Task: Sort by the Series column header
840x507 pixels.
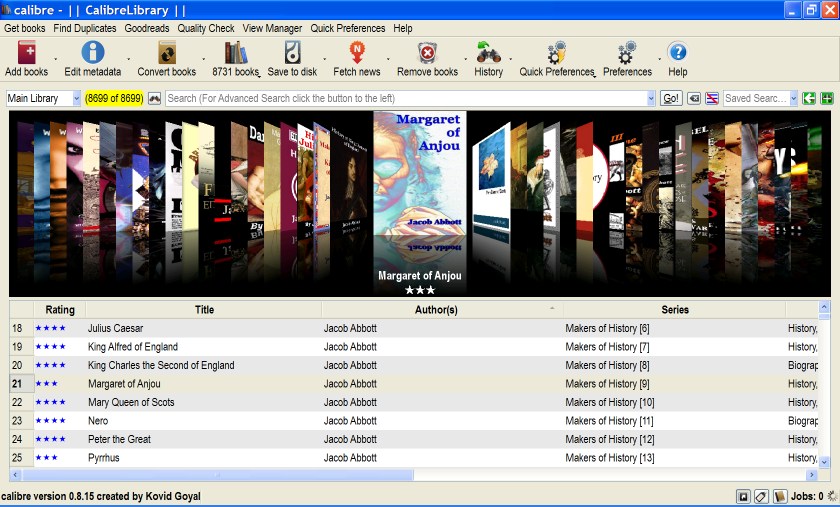Action: click(674, 310)
